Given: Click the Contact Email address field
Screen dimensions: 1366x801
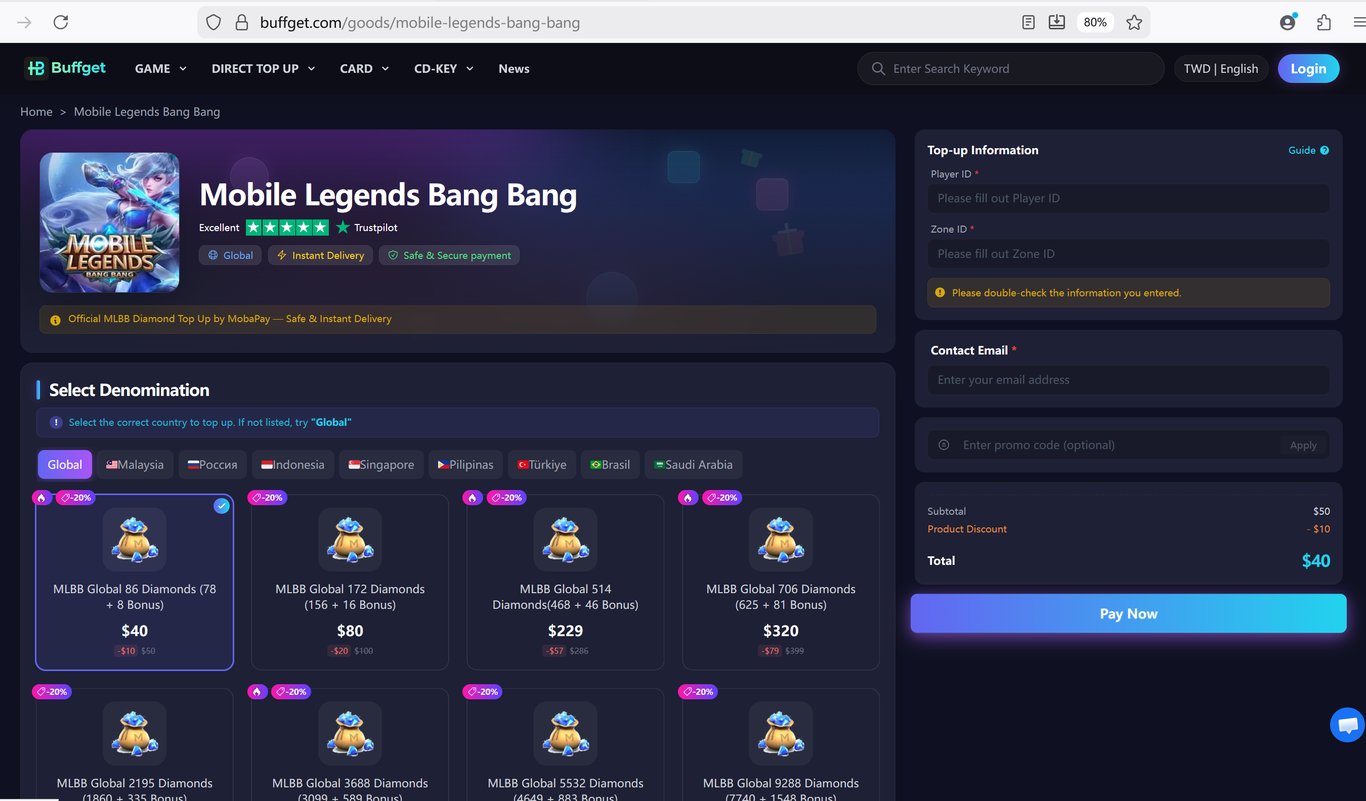Looking at the screenshot, I should (x=1128, y=380).
